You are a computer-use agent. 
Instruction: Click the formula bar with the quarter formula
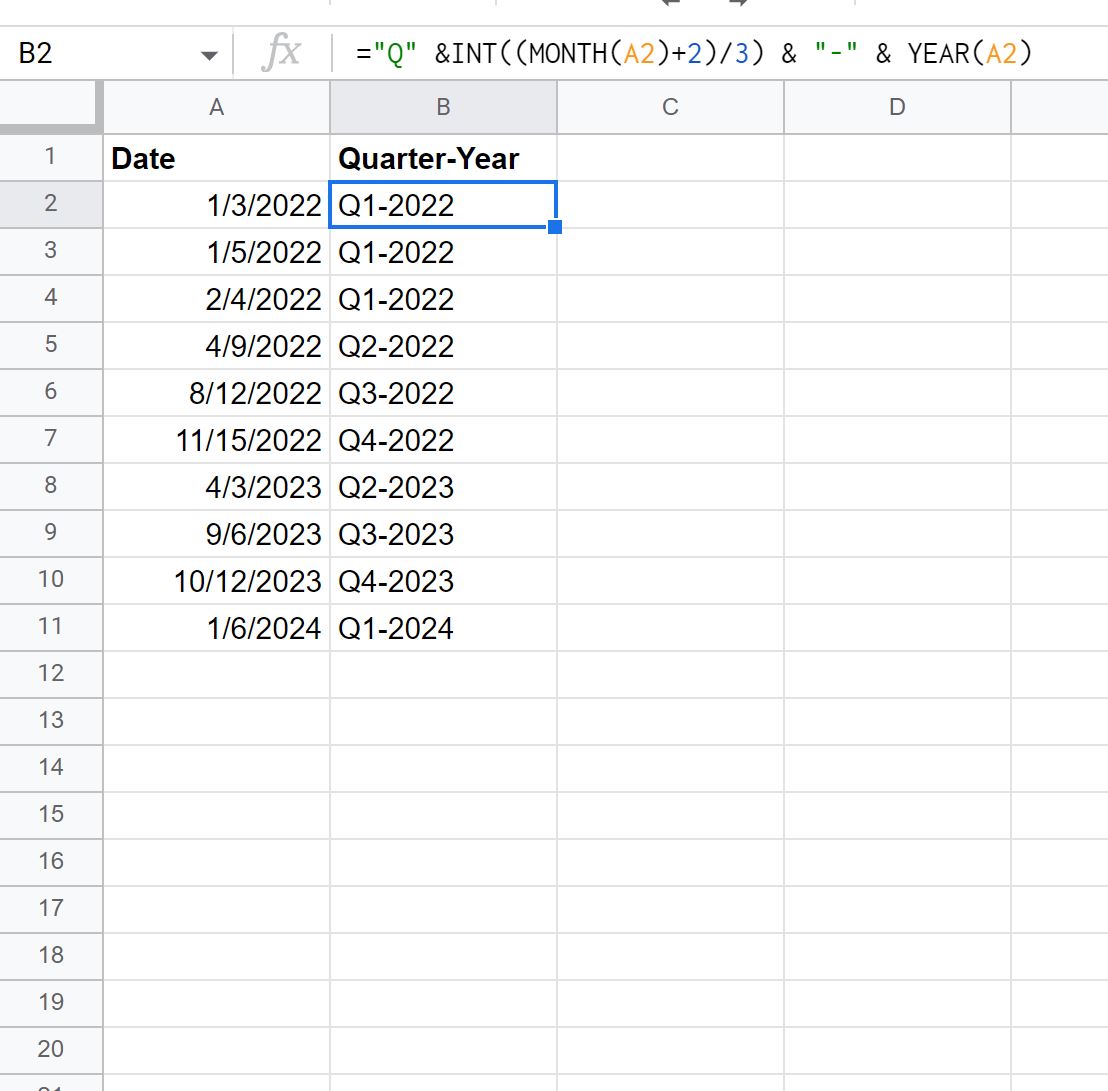click(x=721, y=54)
